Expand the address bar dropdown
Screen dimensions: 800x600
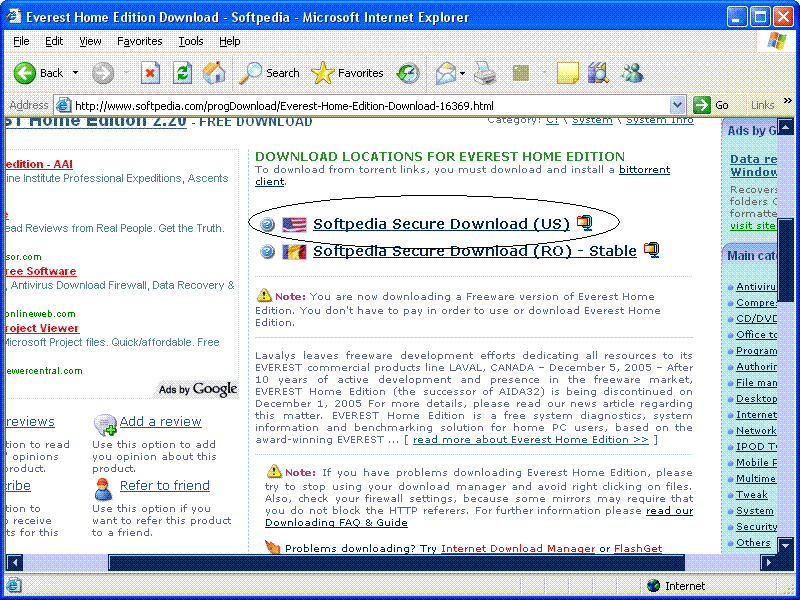click(677, 105)
